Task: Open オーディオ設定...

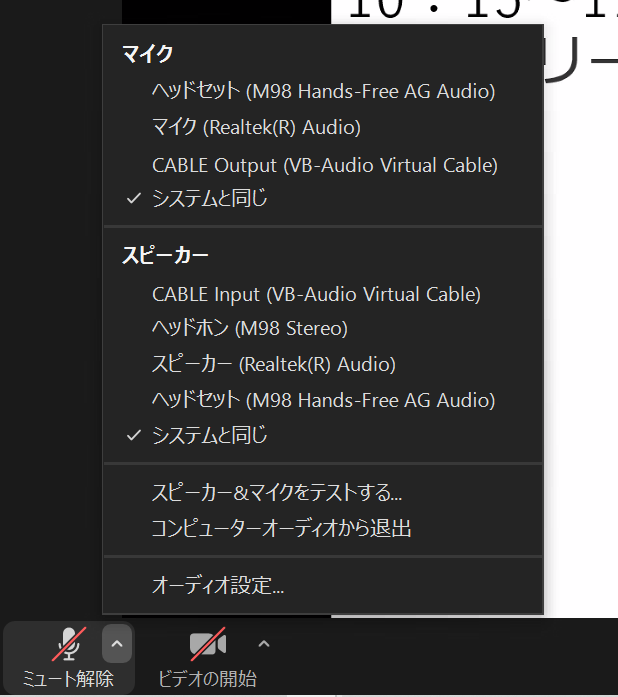Action: tap(323, 585)
